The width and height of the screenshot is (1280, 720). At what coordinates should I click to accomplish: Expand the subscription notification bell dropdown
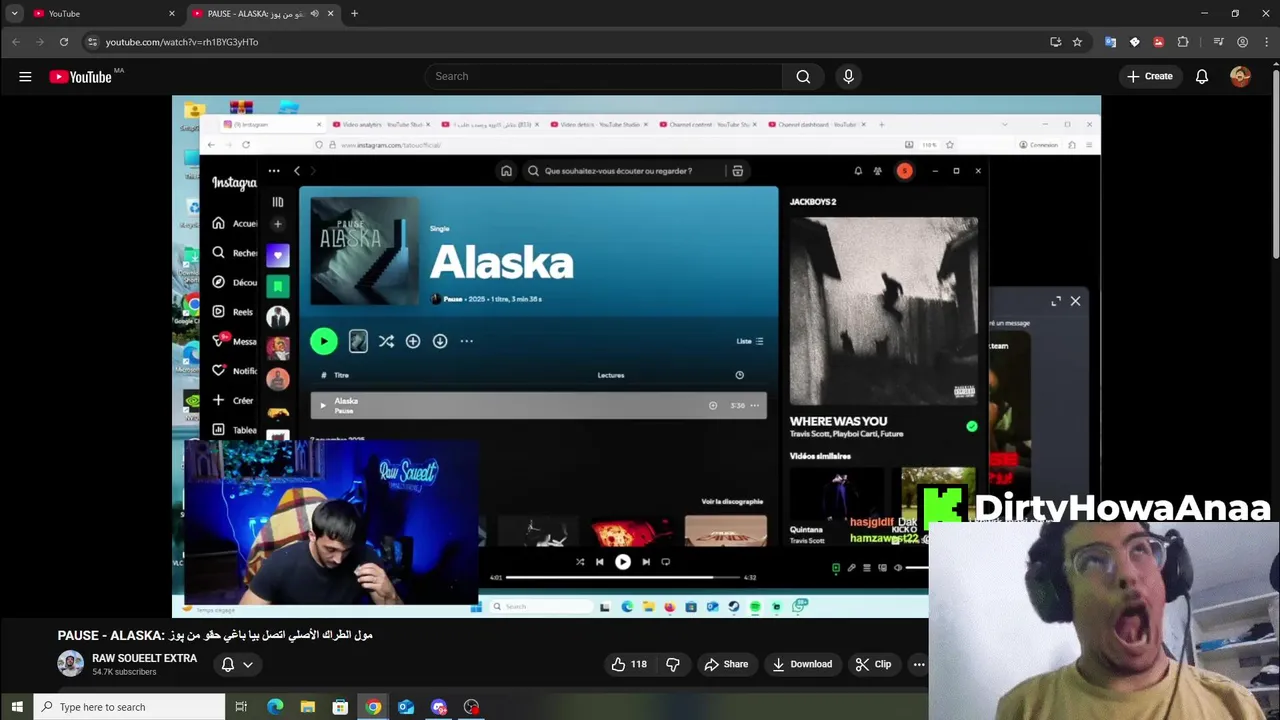[237, 664]
